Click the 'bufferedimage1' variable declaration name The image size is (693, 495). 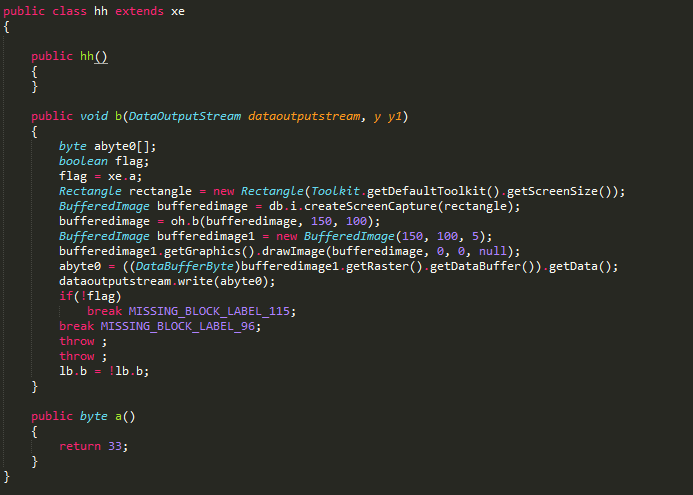point(206,236)
